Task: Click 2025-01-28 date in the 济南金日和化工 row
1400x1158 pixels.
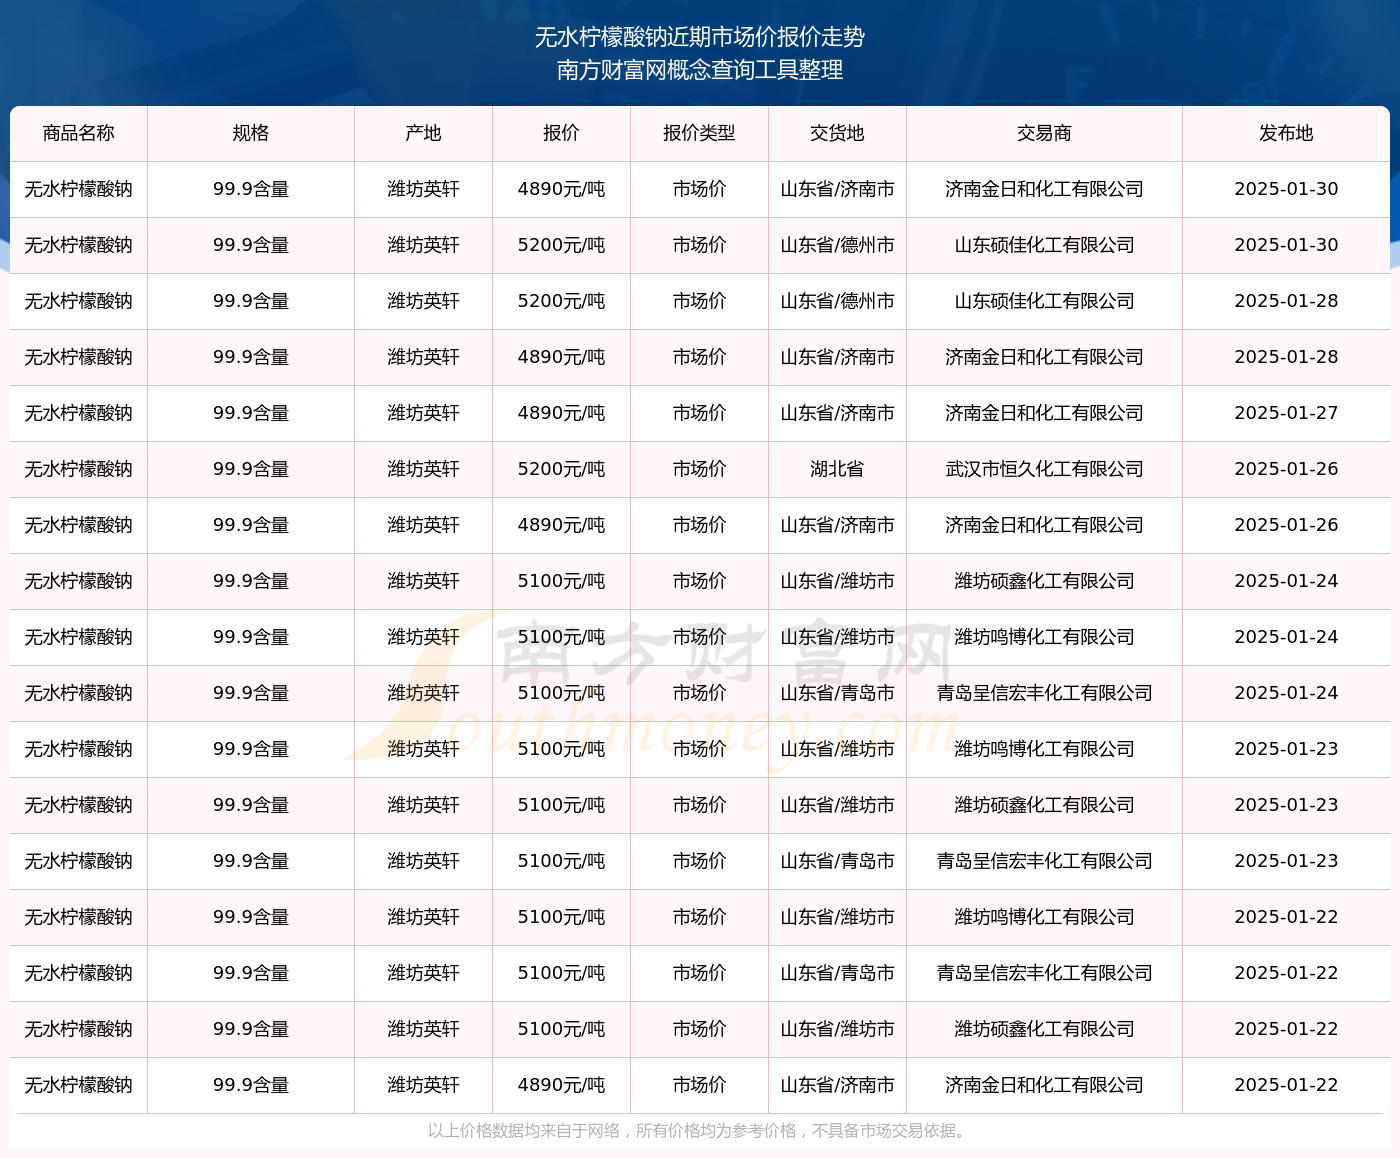Action: [x=1286, y=357]
